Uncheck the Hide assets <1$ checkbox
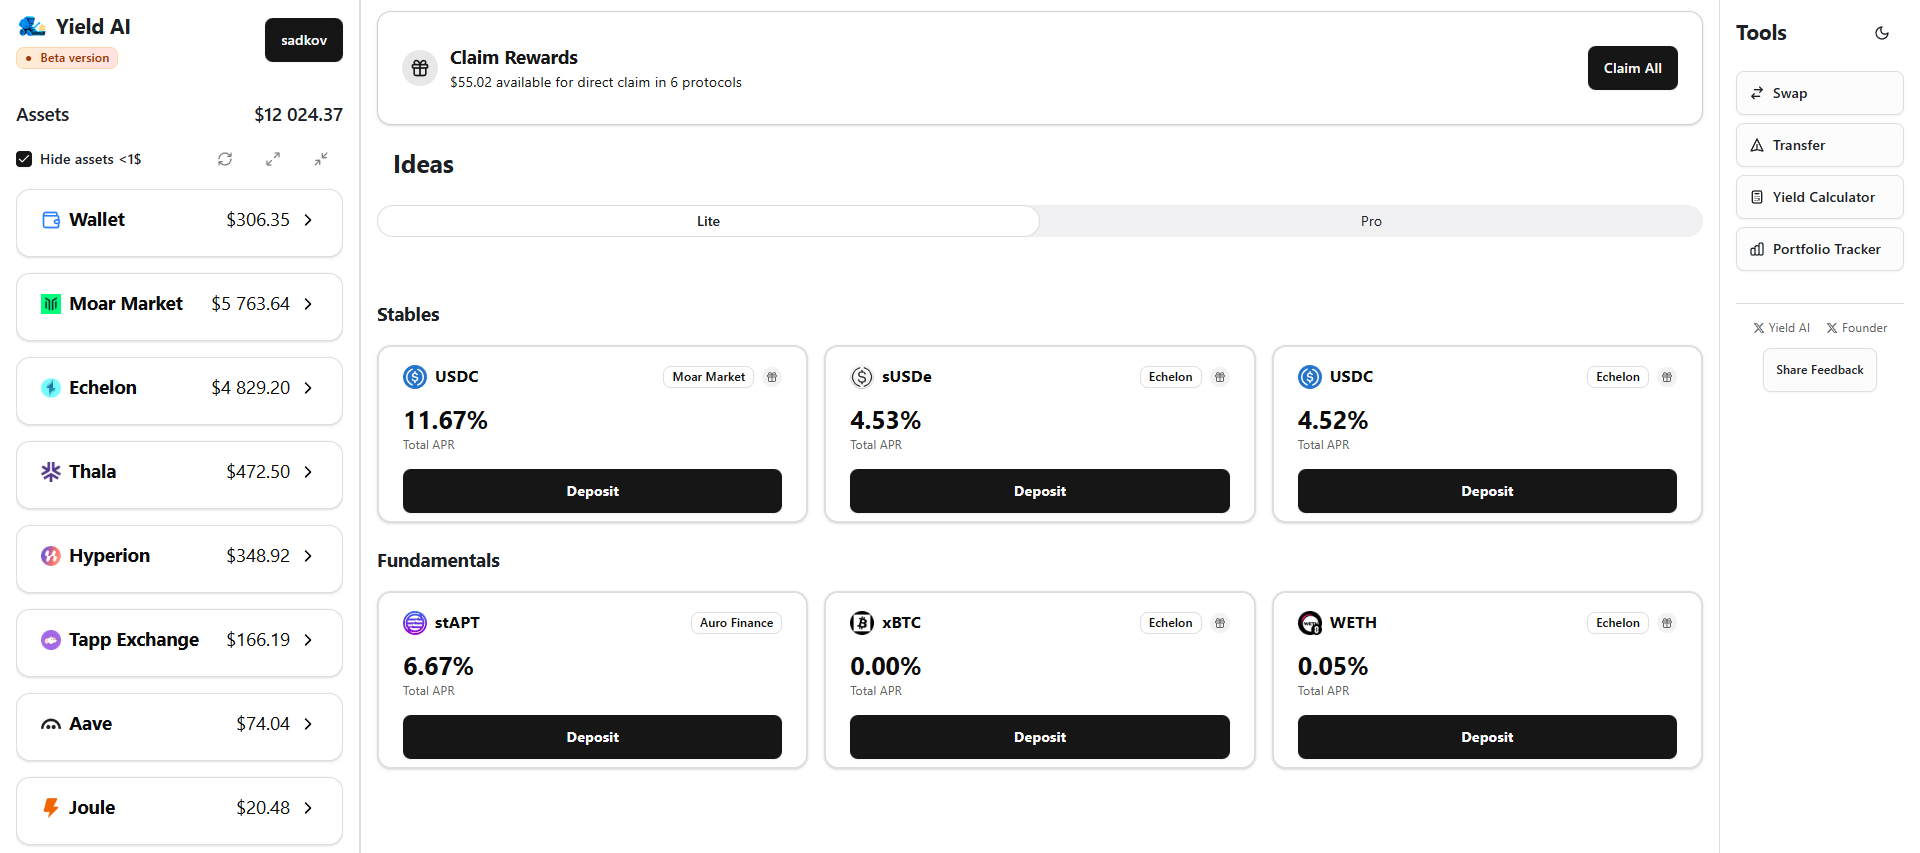The height and width of the screenshot is (853, 1920). tap(24, 159)
